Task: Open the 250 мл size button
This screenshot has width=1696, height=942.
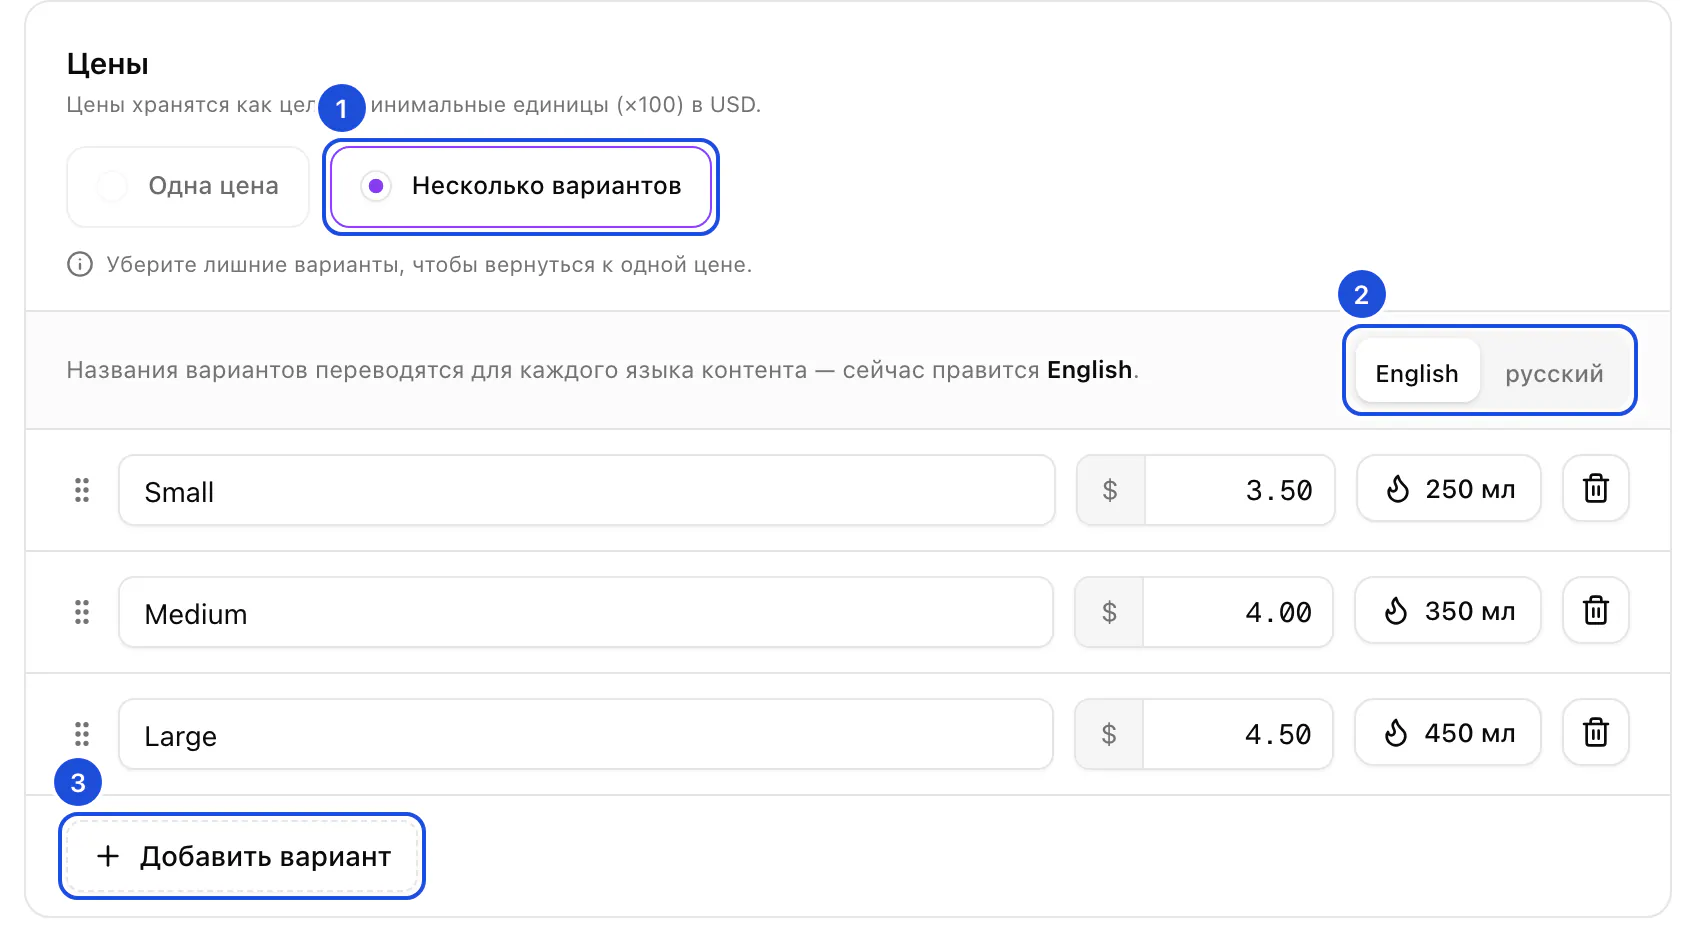Action: tap(1449, 489)
